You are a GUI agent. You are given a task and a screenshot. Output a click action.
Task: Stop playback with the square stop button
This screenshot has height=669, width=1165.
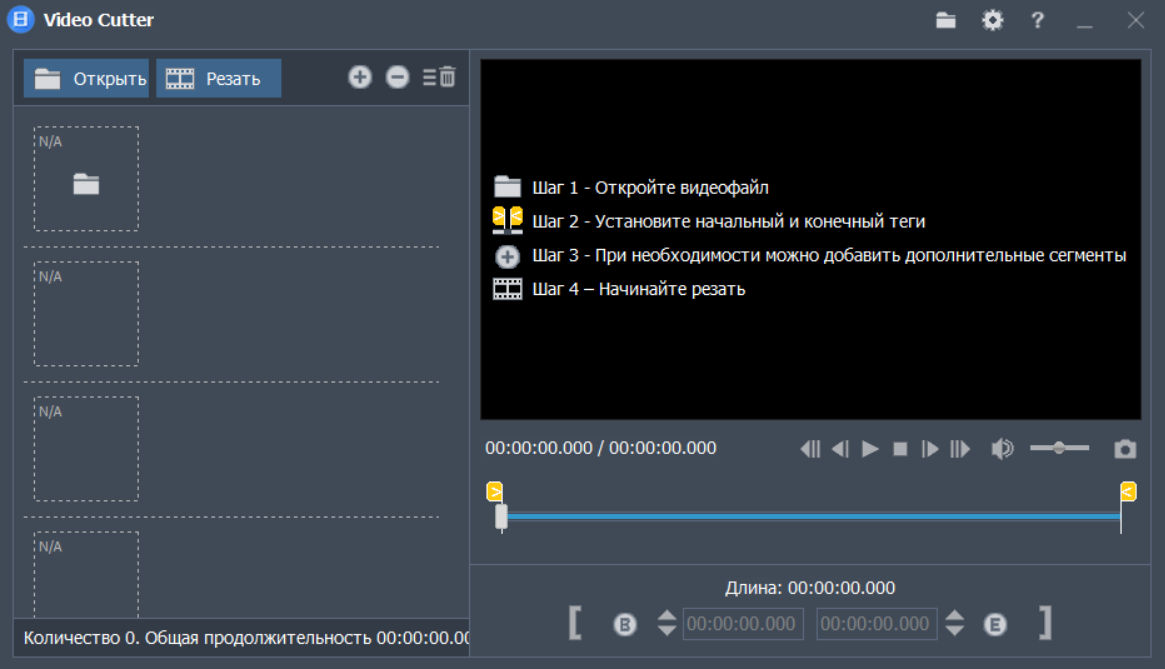click(x=900, y=449)
